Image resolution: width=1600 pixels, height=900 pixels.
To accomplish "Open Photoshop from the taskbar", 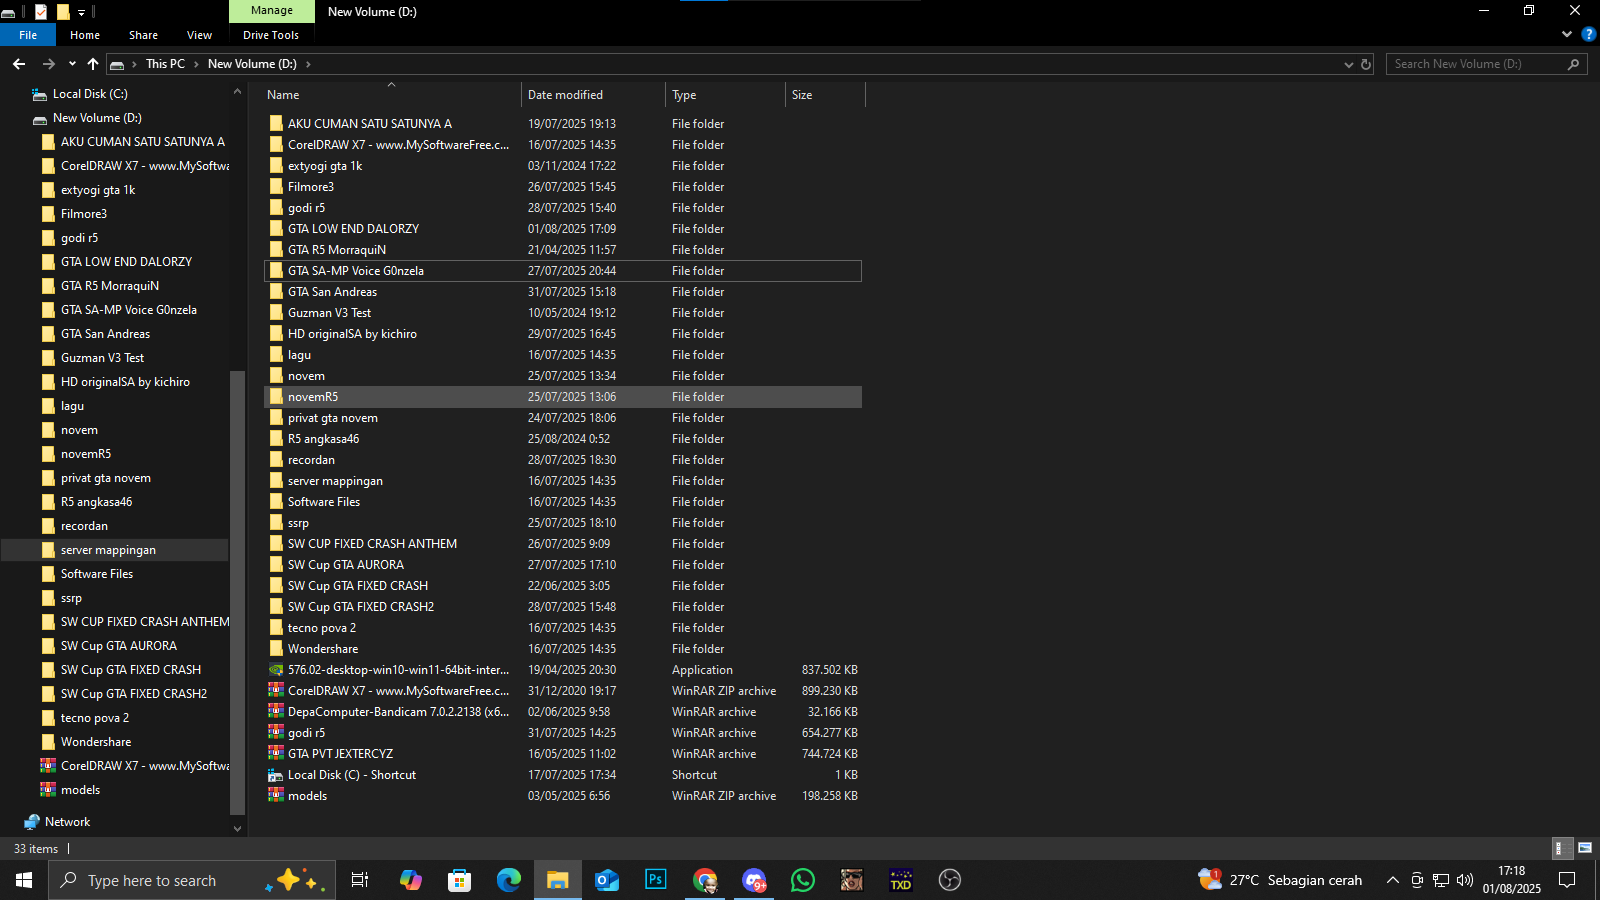I will coord(656,880).
